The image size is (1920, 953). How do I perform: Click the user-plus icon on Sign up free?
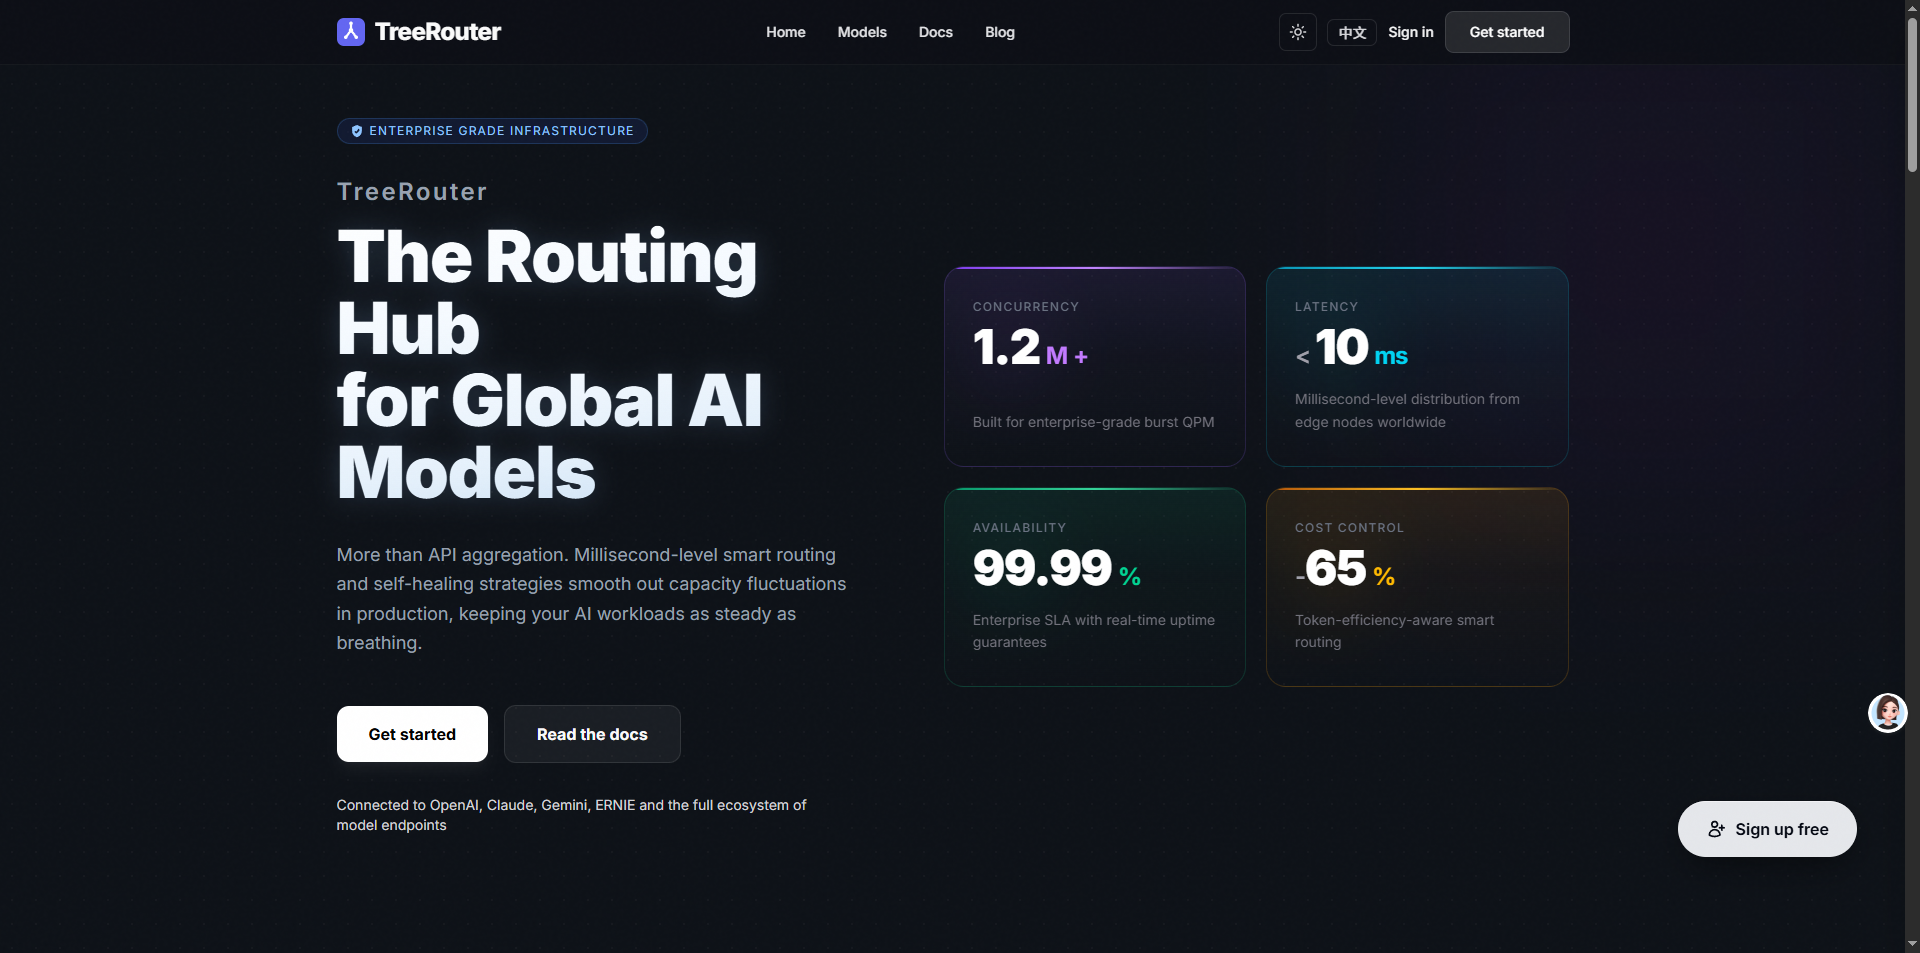pyautogui.click(x=1717, y=829)
